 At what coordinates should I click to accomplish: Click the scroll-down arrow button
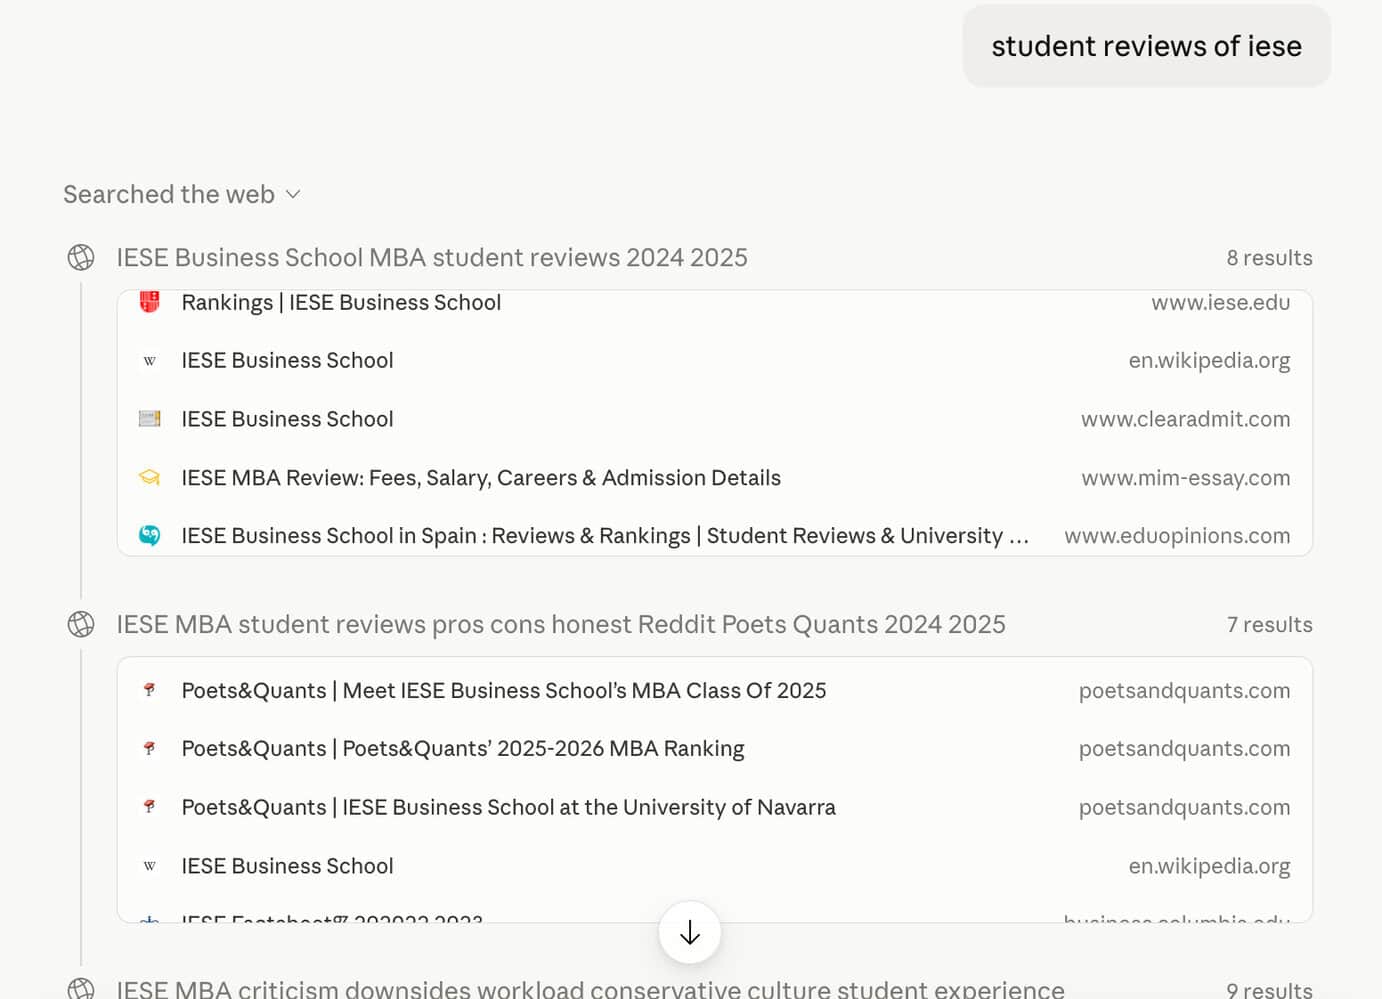coord(690,933)
